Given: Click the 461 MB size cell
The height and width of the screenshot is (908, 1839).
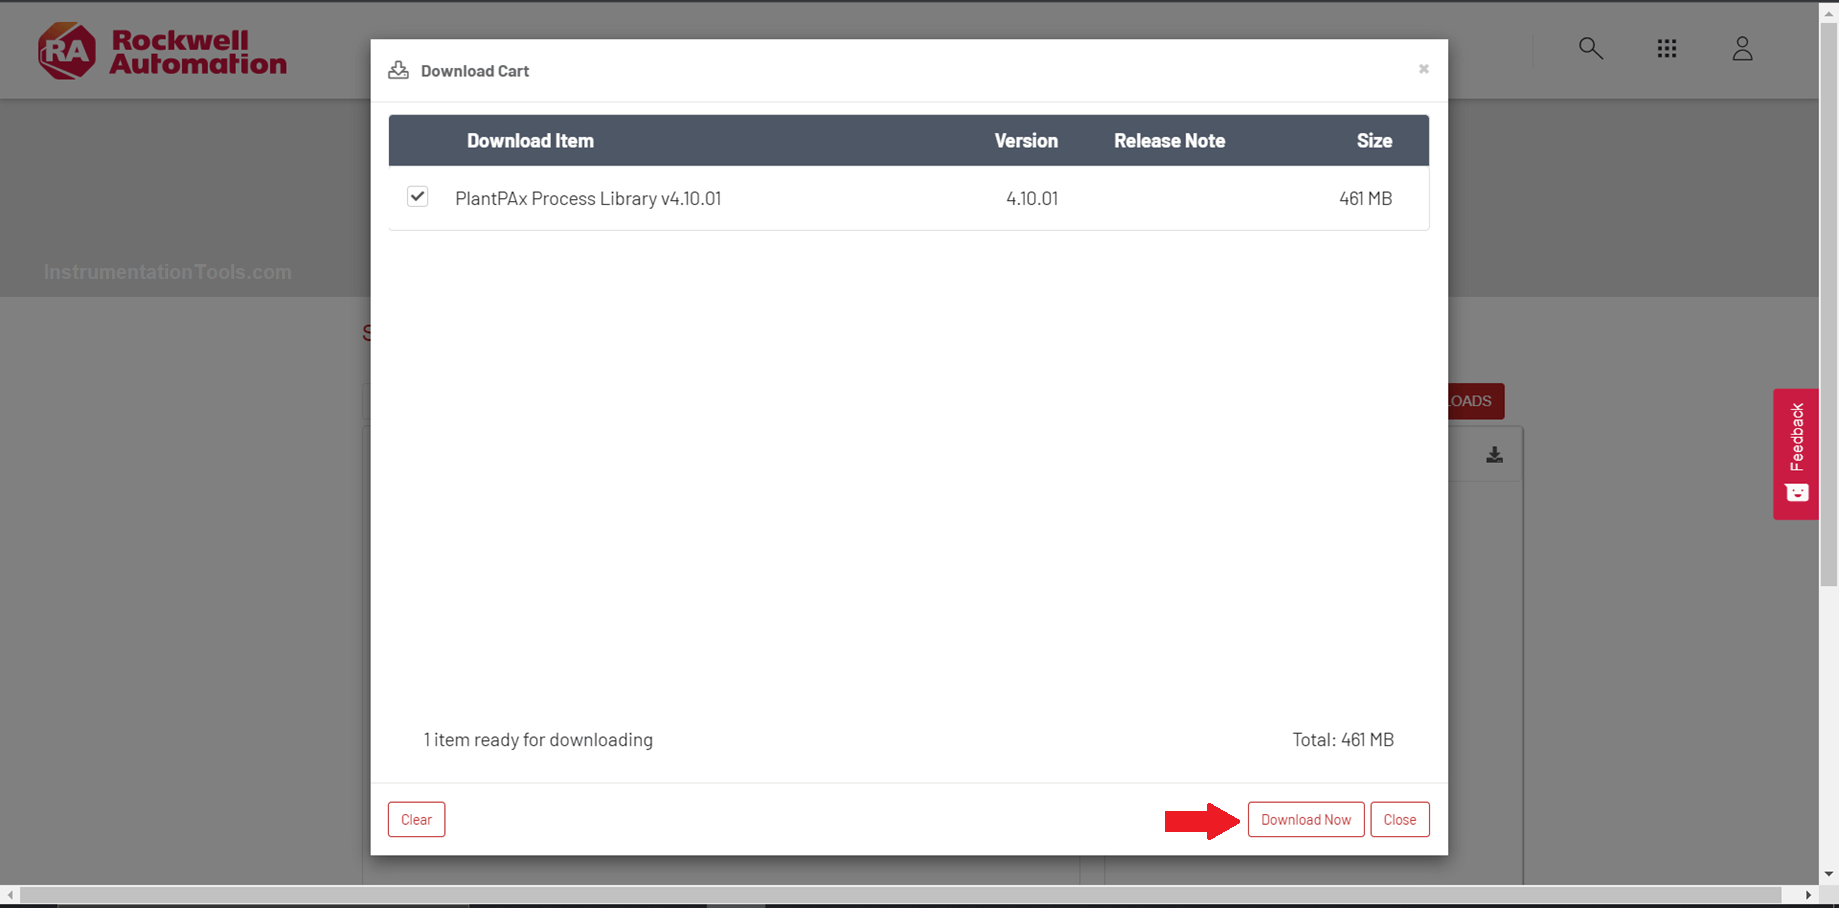Looking at the screenshot, I should pyautogui.click(x=1365, y=198).
